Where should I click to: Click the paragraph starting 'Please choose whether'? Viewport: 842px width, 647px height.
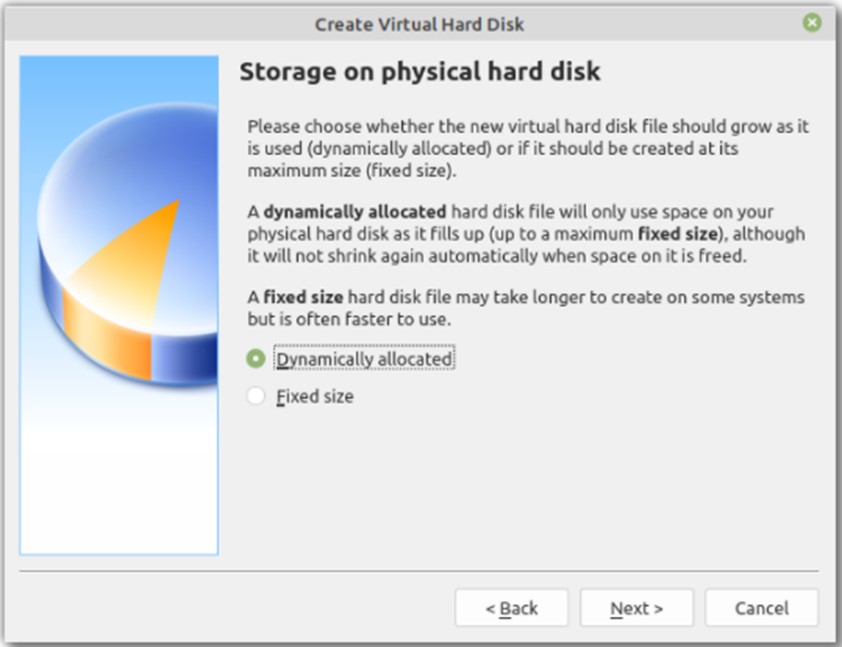528,148
